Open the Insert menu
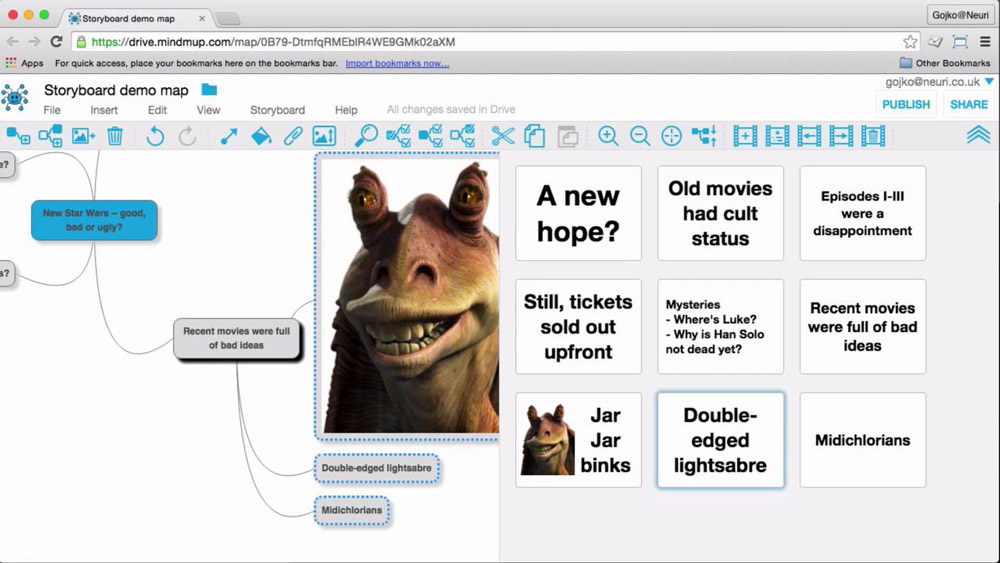Viewport: 1000px width, 563px height. [x=104, y=110]
